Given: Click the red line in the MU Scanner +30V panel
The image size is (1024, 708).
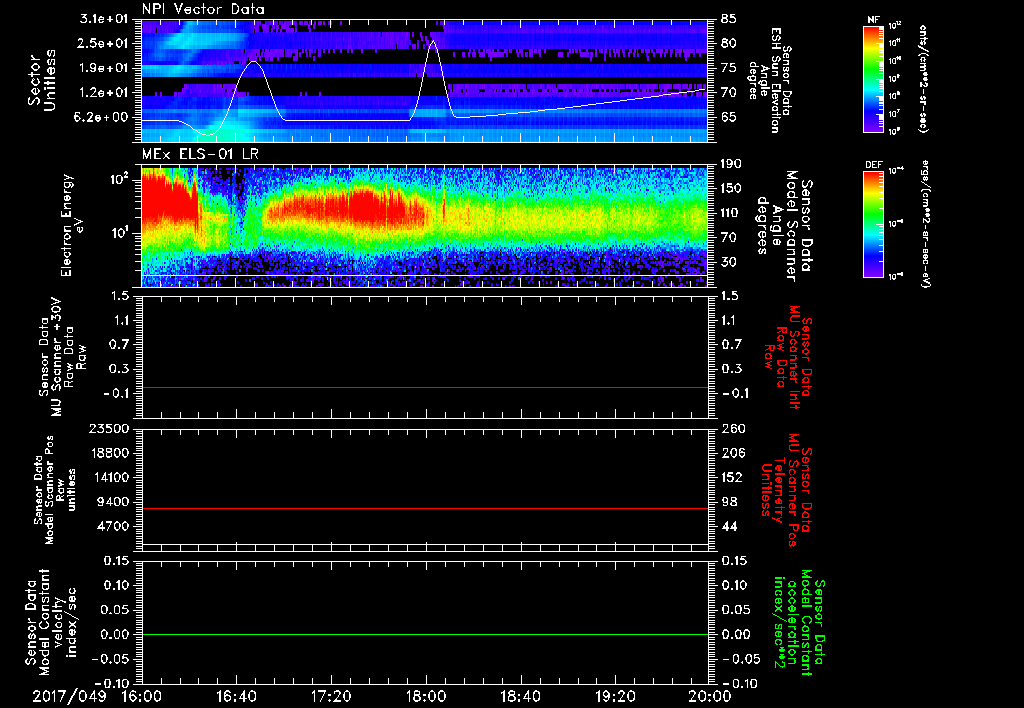Looking at the screenshot, I should point(424,387).
